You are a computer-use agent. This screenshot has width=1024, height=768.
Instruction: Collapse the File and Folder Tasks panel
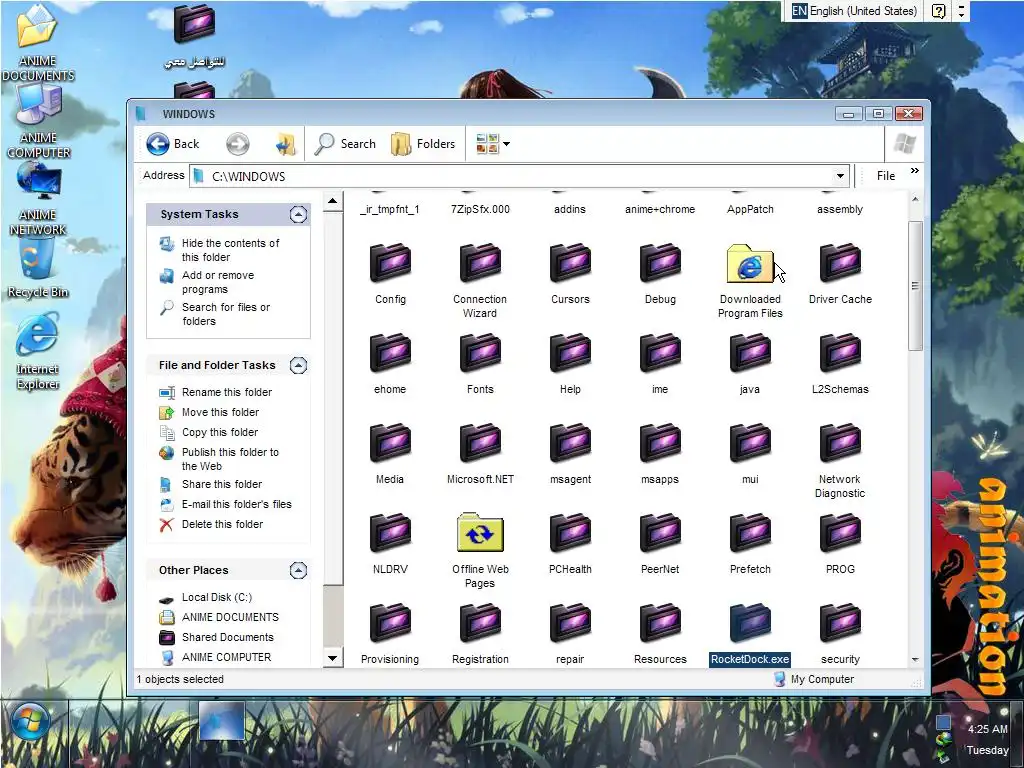pyautogui.click(x=298, y=365)
